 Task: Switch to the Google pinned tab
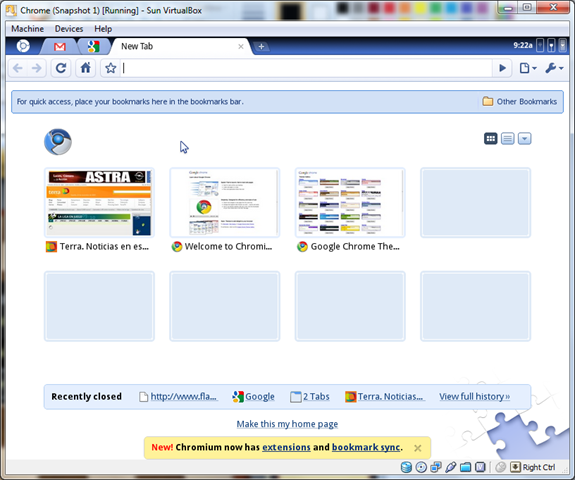coord(93,47)
